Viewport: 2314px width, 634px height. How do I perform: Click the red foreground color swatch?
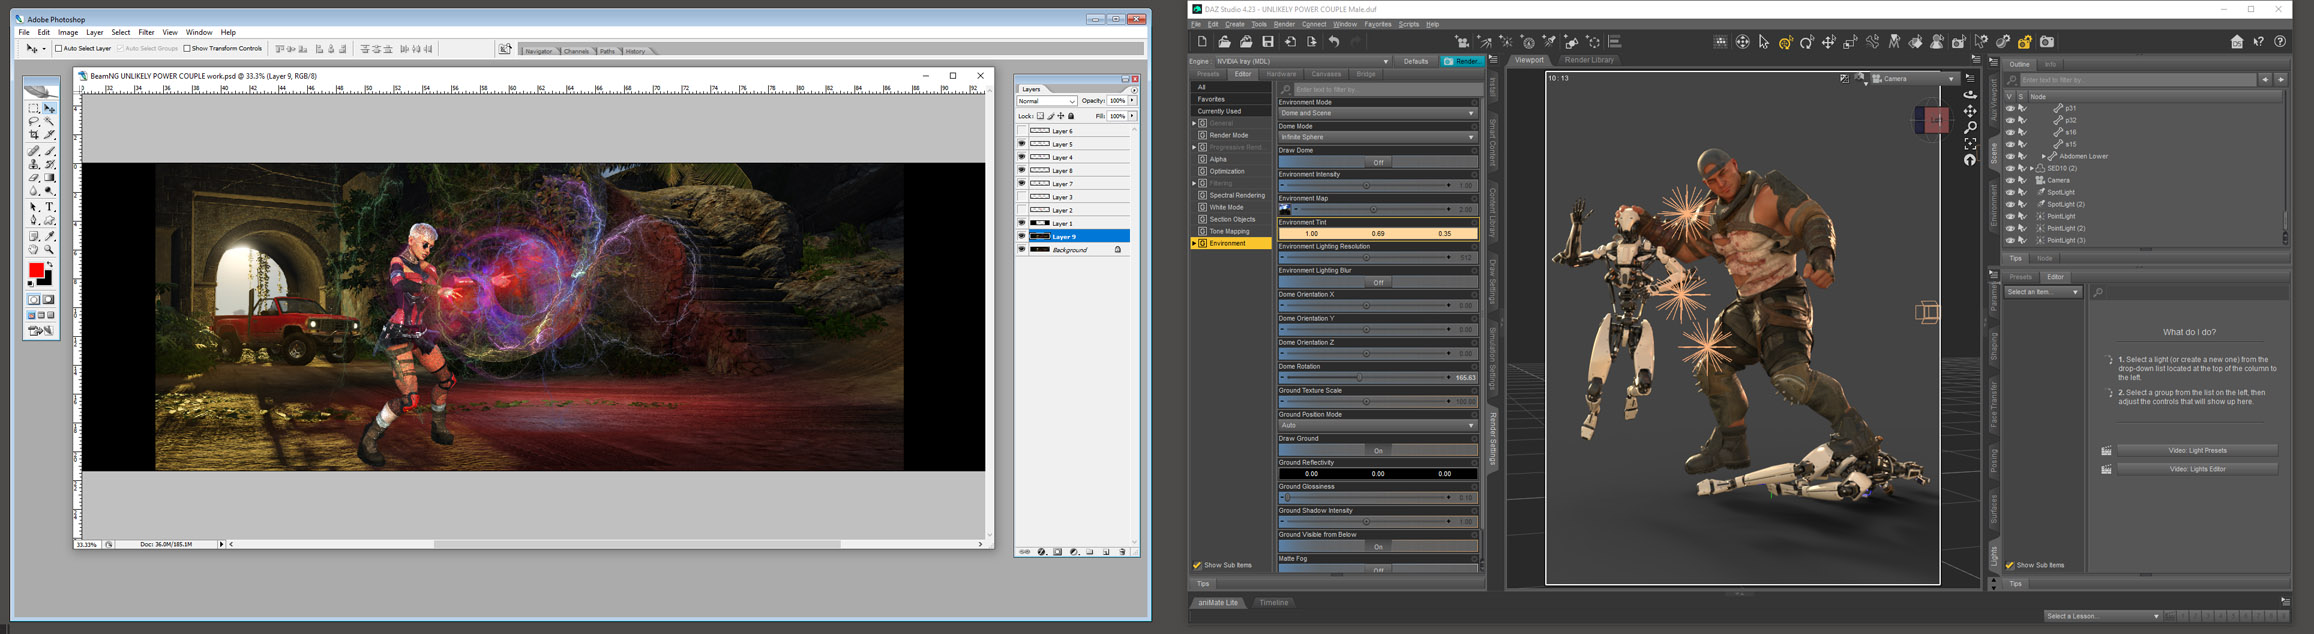pyautogui.click(x=36, y=270)
